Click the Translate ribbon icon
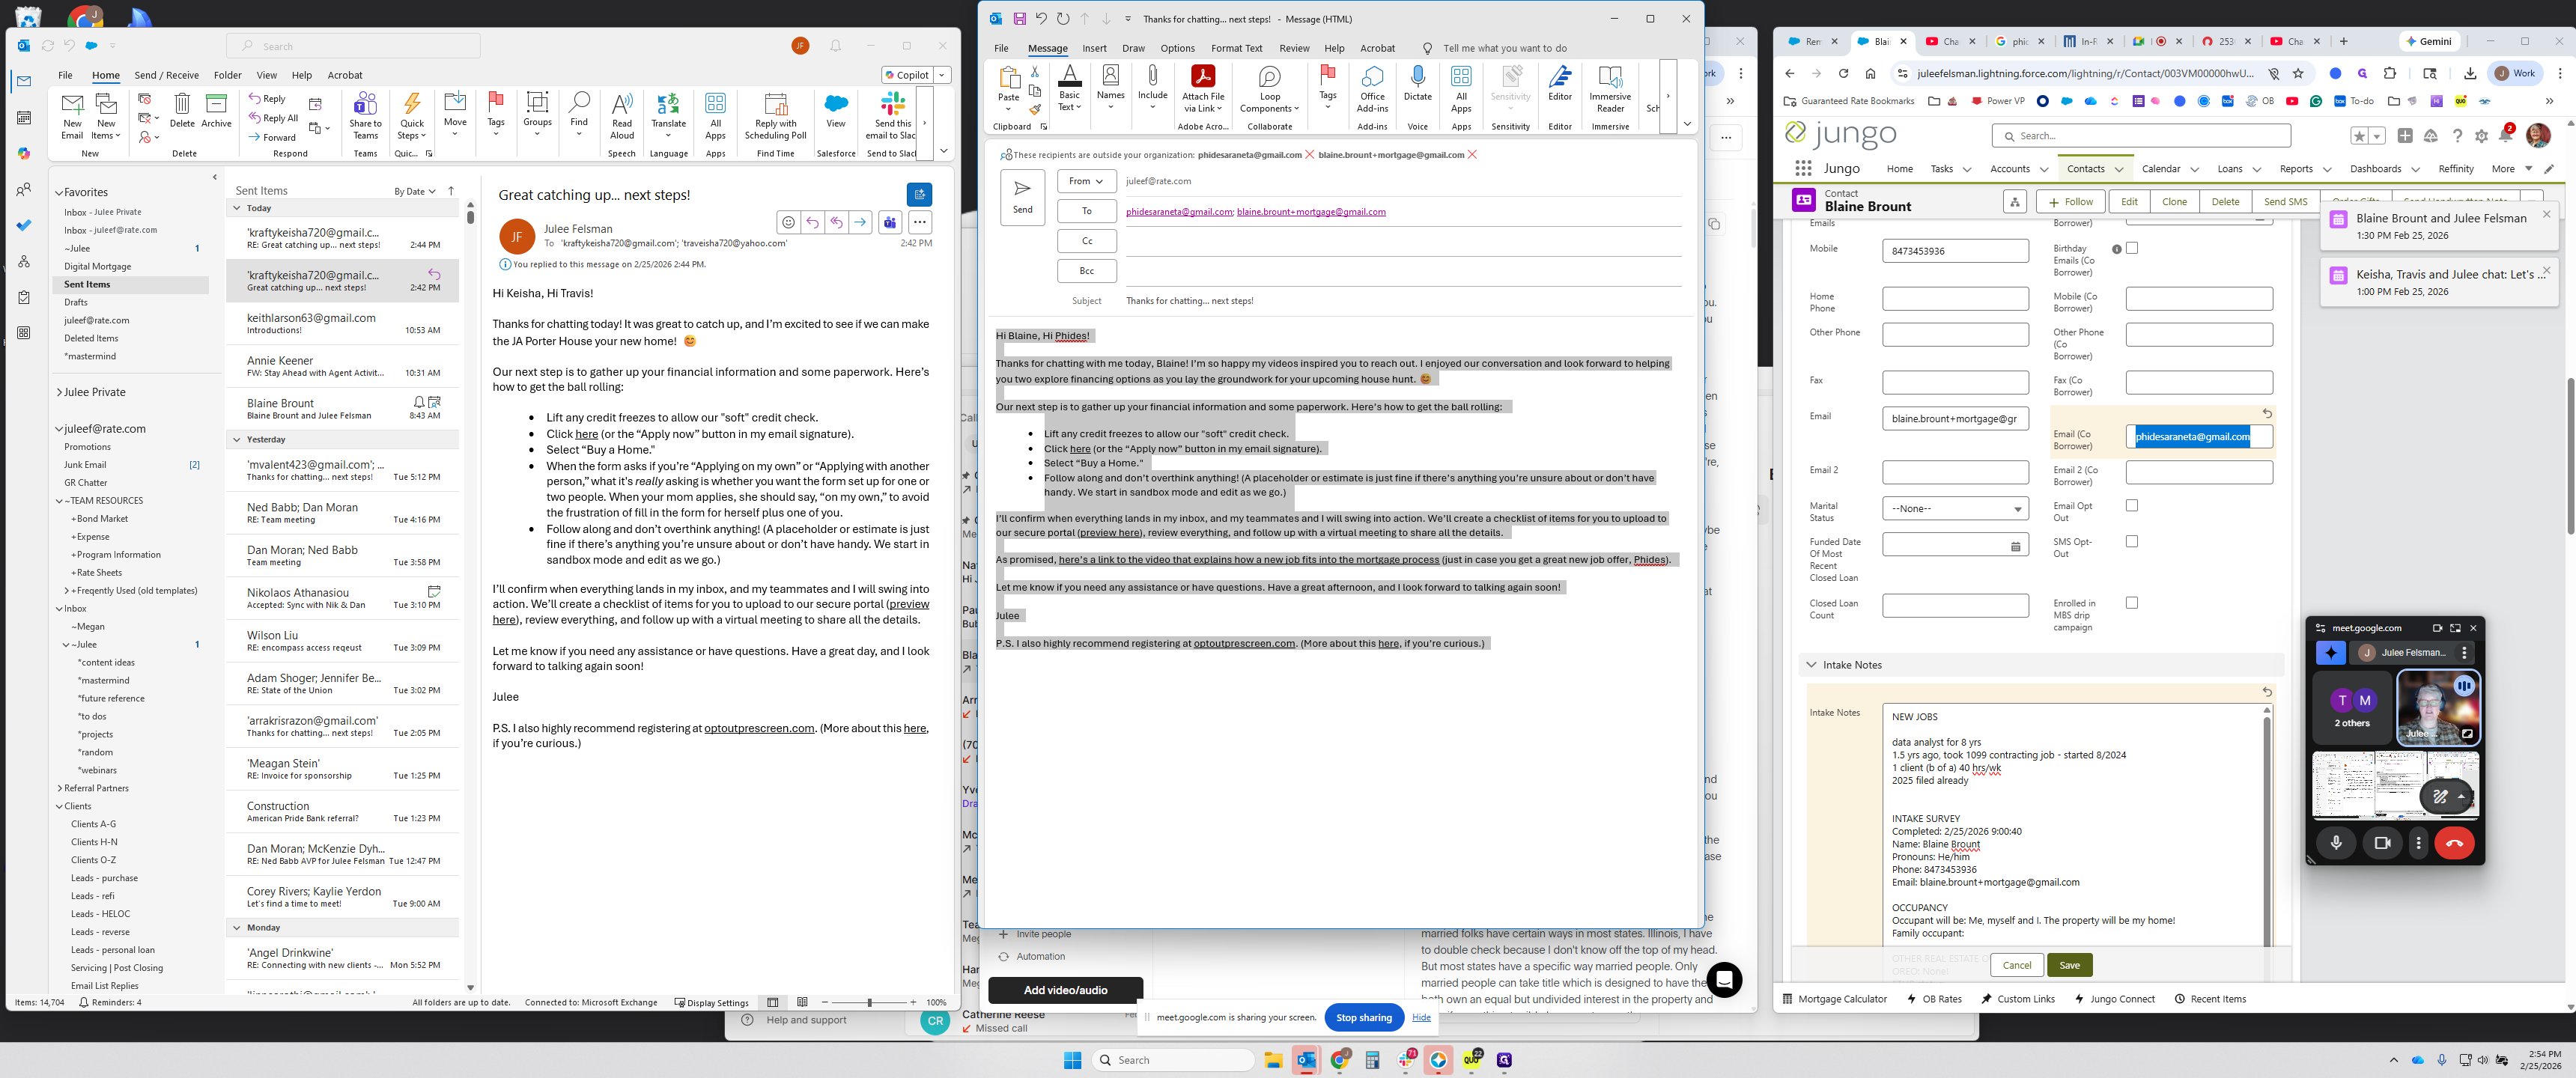 (x=668, y=104)
